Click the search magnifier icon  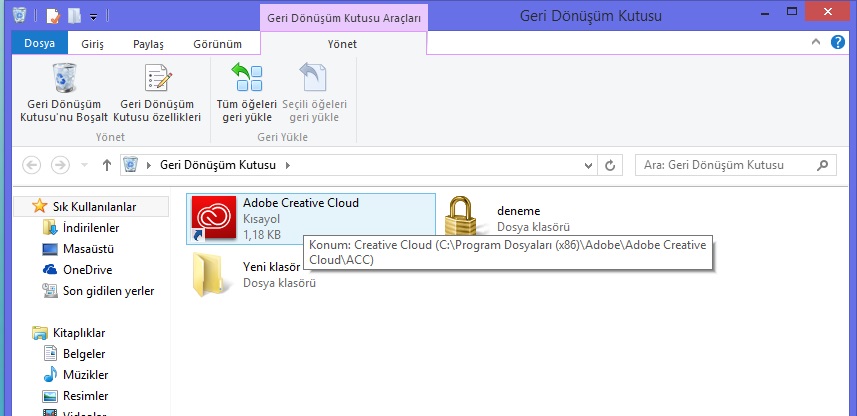[x=822, y=165]
